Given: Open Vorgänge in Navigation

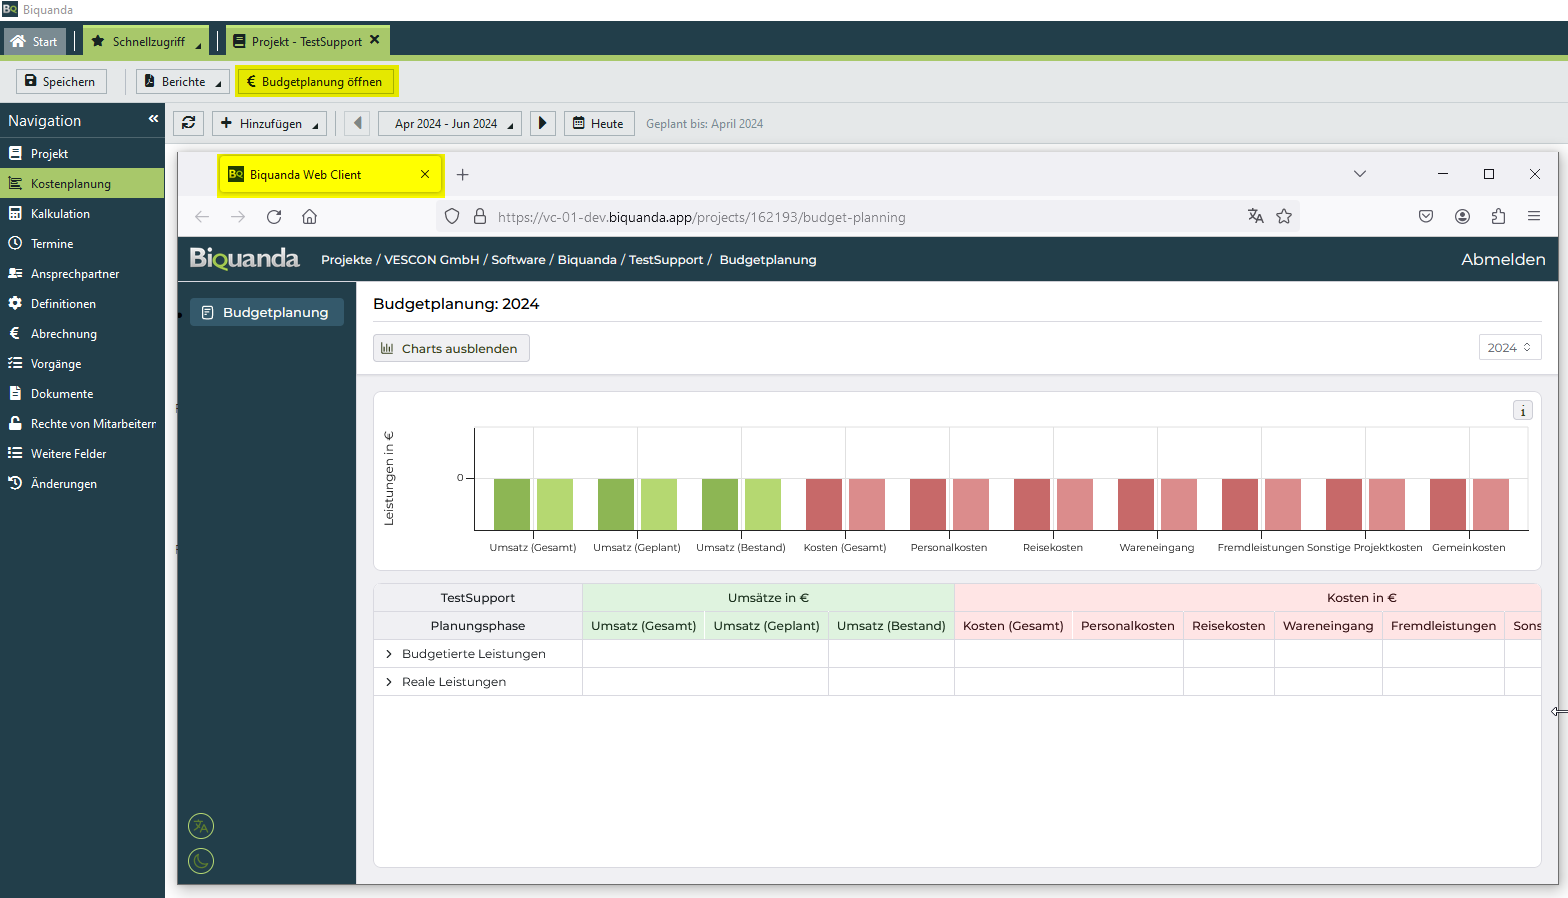Looking at the screenshot, I should 82,363.
